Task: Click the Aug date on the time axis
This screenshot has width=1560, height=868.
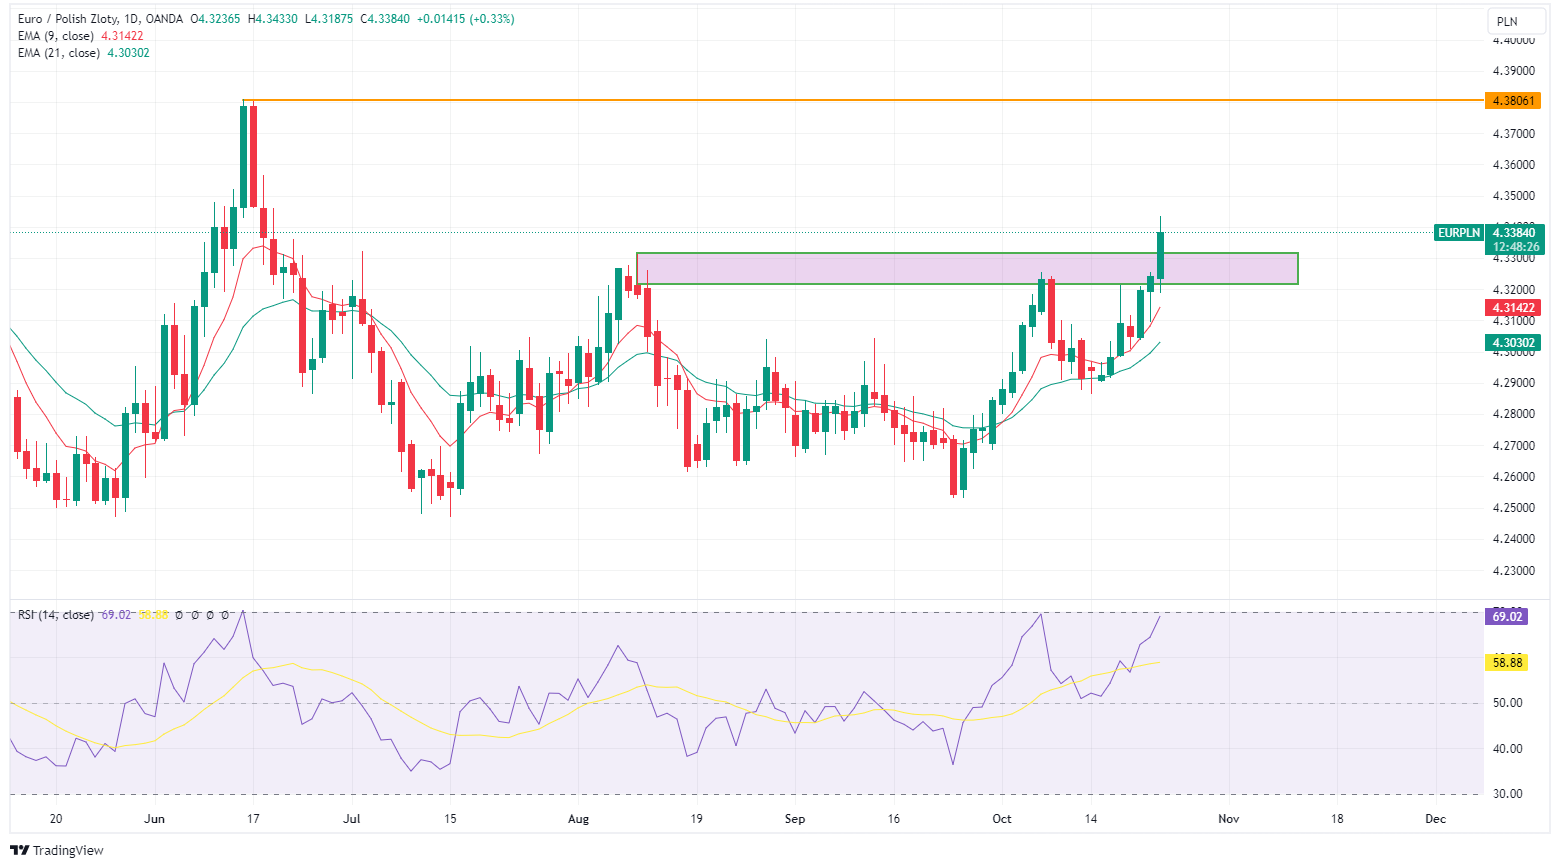Action: point(578,819)
